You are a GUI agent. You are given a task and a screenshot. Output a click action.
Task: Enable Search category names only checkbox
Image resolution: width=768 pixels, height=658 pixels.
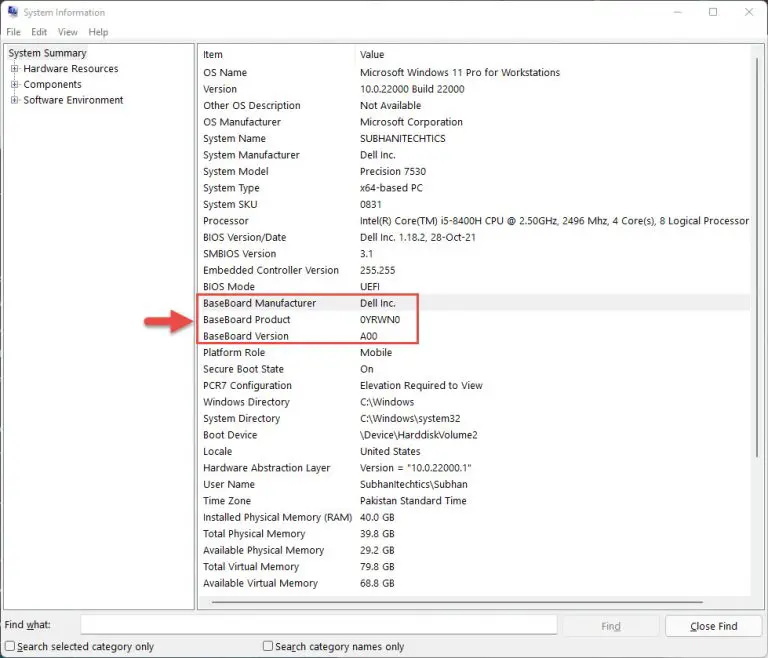pos(268,647)
